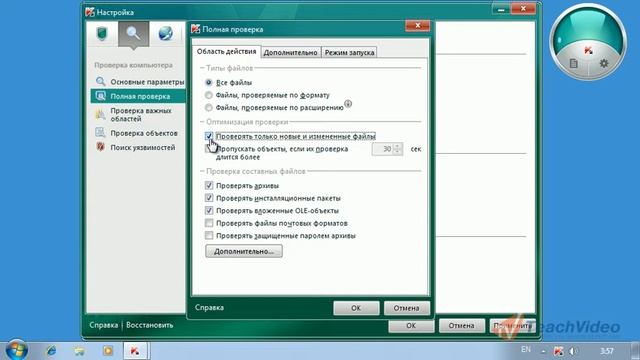Increase seconds value with stepper up
The image size is (640, 360).
pyautogui.click(x=398, y=146)
